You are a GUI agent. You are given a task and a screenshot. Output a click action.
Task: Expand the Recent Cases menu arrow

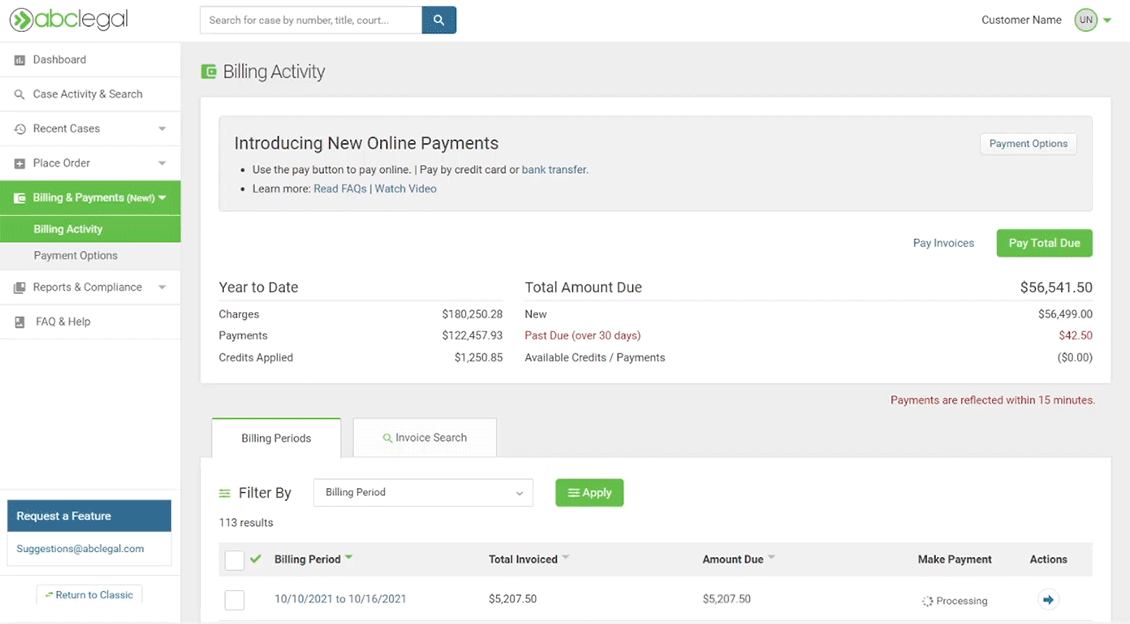point(162,129)
